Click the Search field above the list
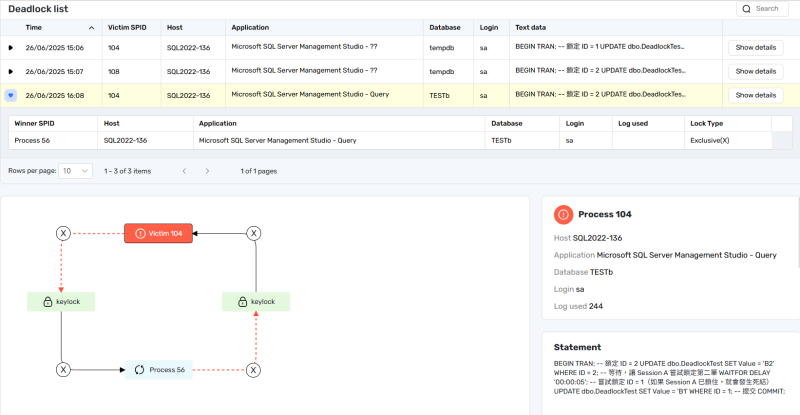This screenshot has width=800, height=415. click(765, 8)
